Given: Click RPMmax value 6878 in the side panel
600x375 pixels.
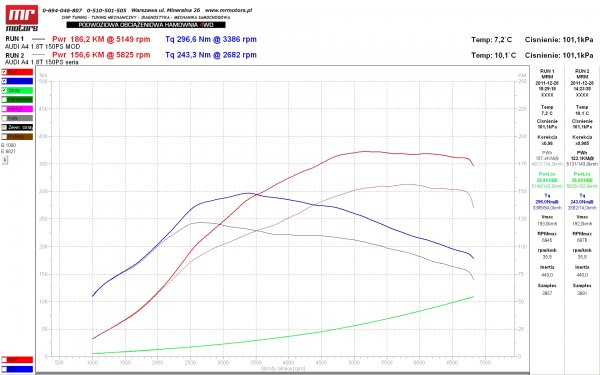Looking at the screenshot, I should (582, 240).
